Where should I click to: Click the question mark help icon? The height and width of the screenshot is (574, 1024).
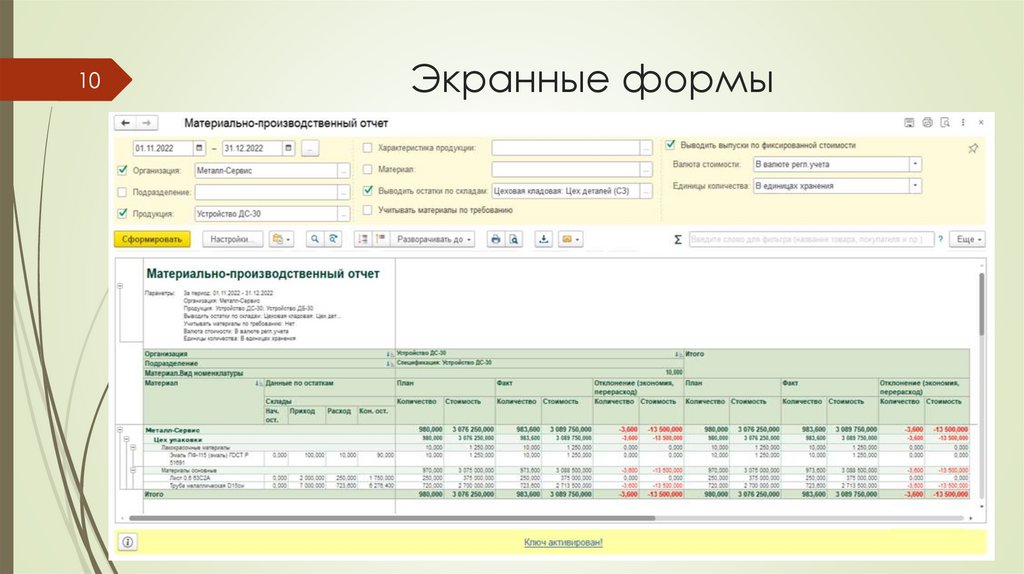click(x=940, y=239)
